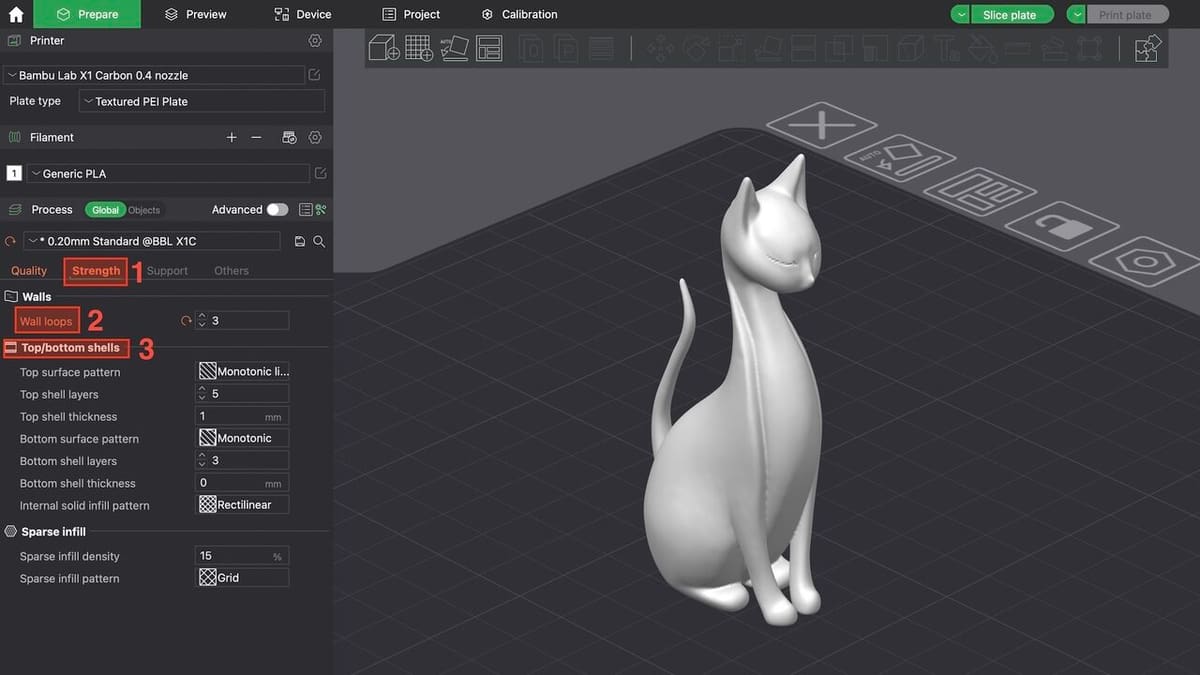Open the Bottom surface pattern dropdown

(243, 438)
